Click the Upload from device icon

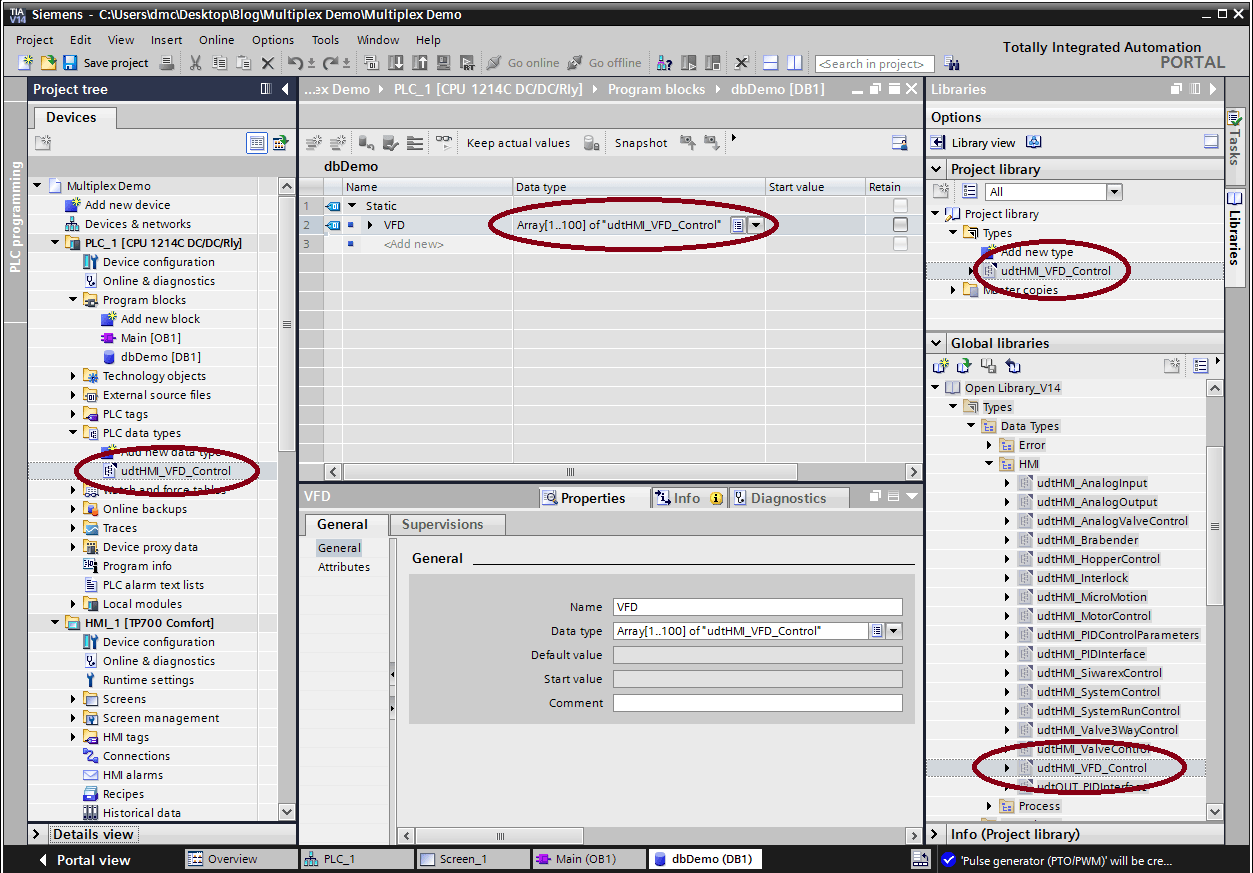click(x=419, y=63)
